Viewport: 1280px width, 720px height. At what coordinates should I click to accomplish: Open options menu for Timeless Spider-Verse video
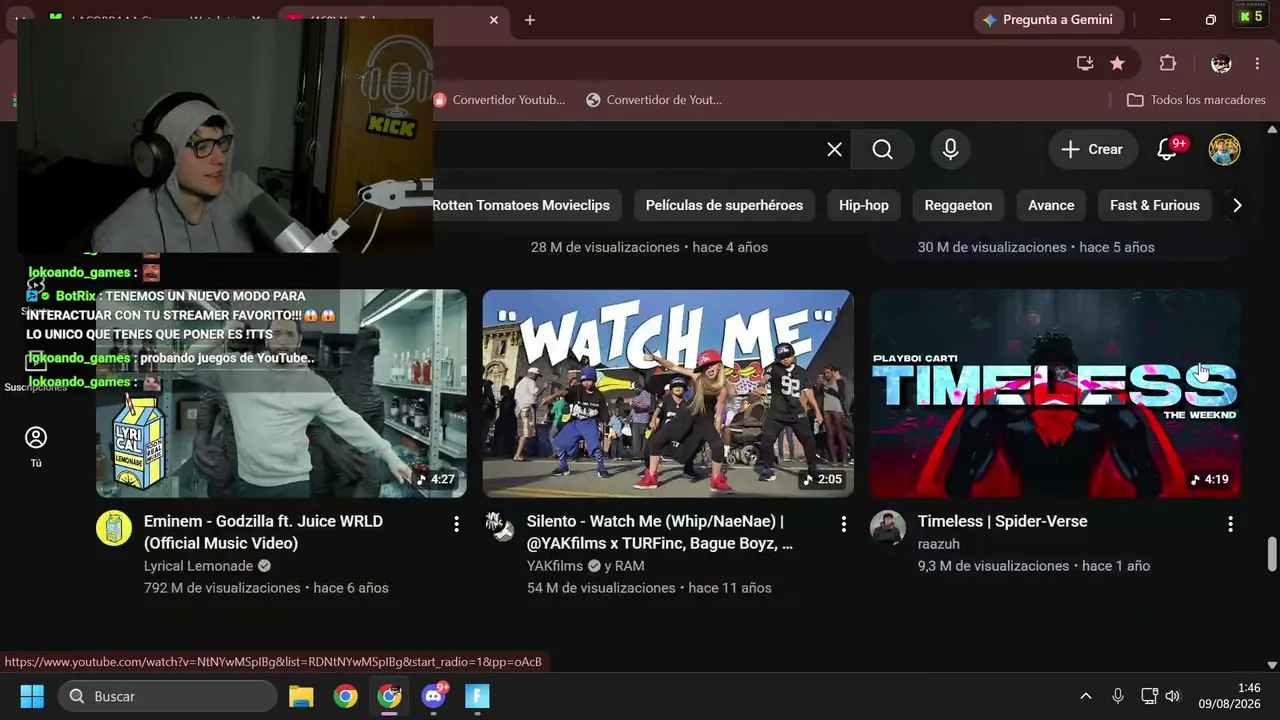click(1230, 524)
